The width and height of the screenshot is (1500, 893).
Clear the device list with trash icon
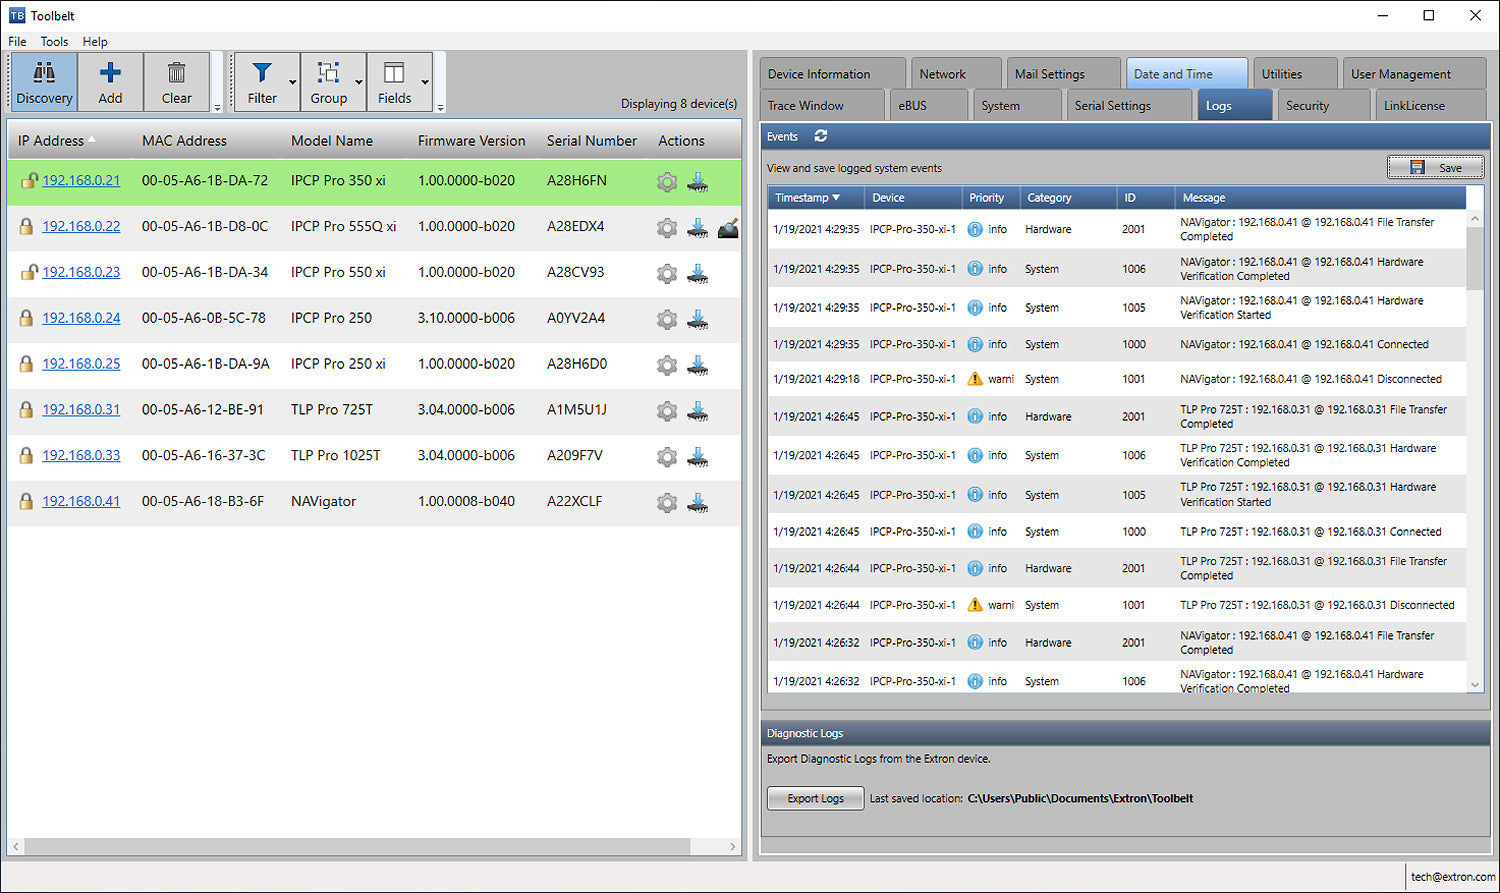(176, 82)
